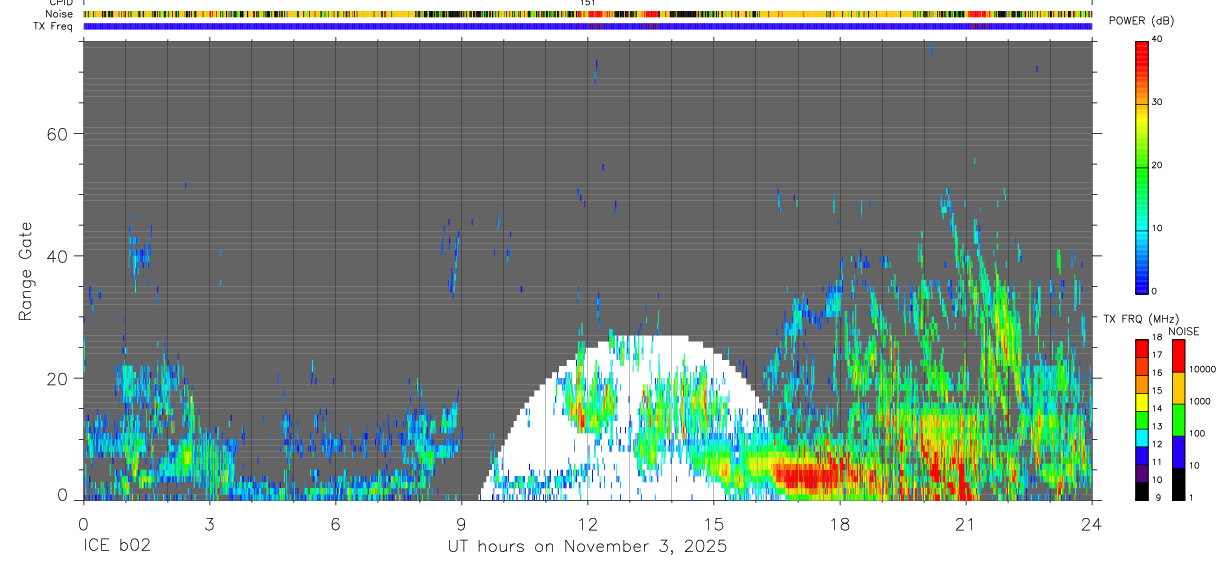Click the black 1 NOISE legend swatch
The height and width of the screenshot is (567, 1228).
point(1179,484)
